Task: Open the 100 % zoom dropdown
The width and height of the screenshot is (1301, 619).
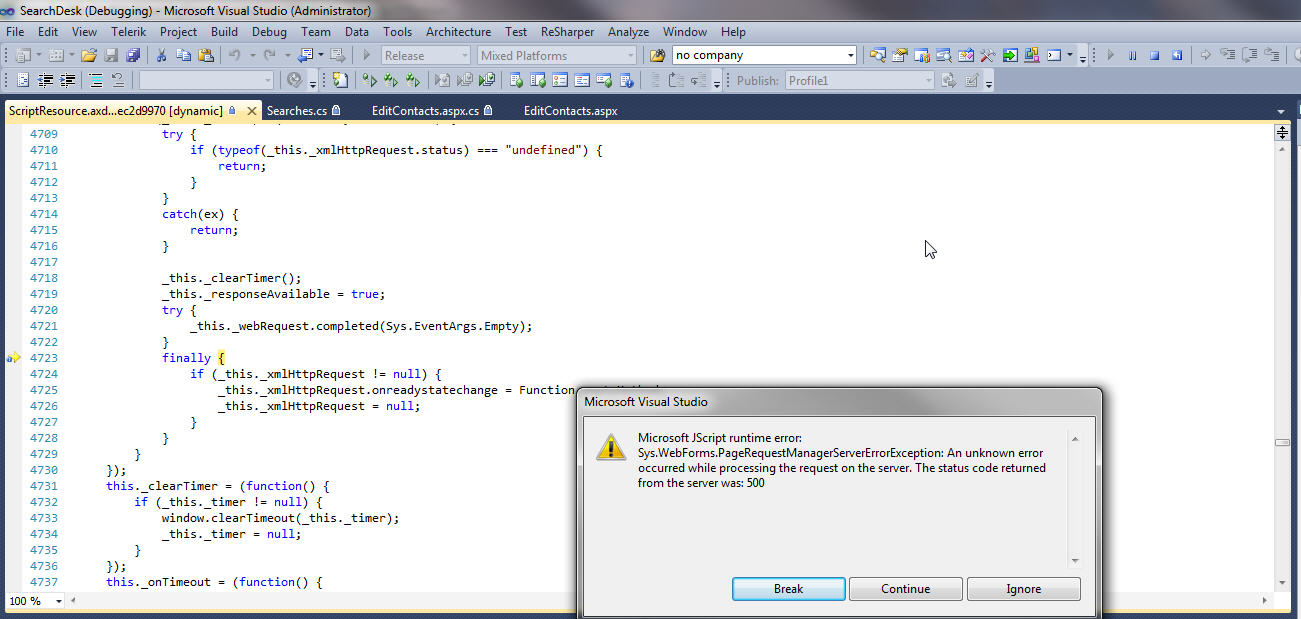Action: tap(58, 601)
